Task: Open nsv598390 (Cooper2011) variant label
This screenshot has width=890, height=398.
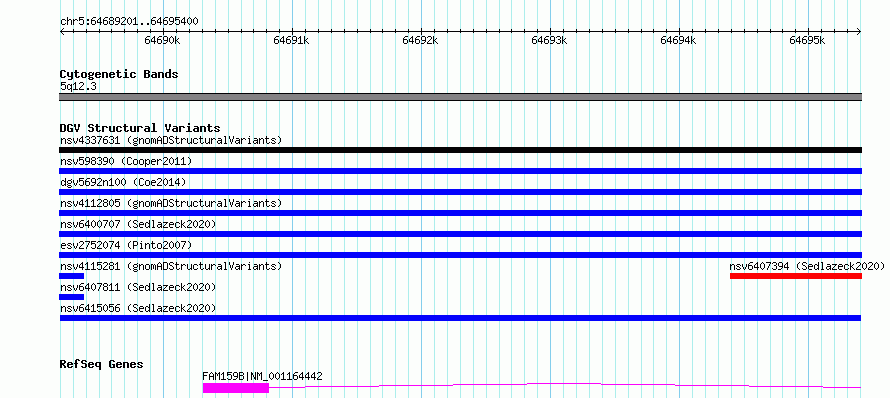Action: coord(126,161)
